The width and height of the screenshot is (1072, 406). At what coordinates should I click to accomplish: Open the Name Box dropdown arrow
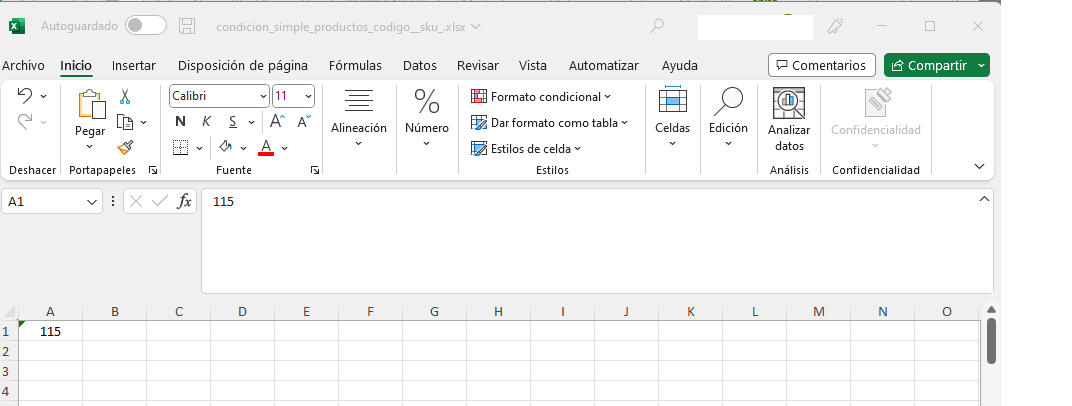(93, 202)
